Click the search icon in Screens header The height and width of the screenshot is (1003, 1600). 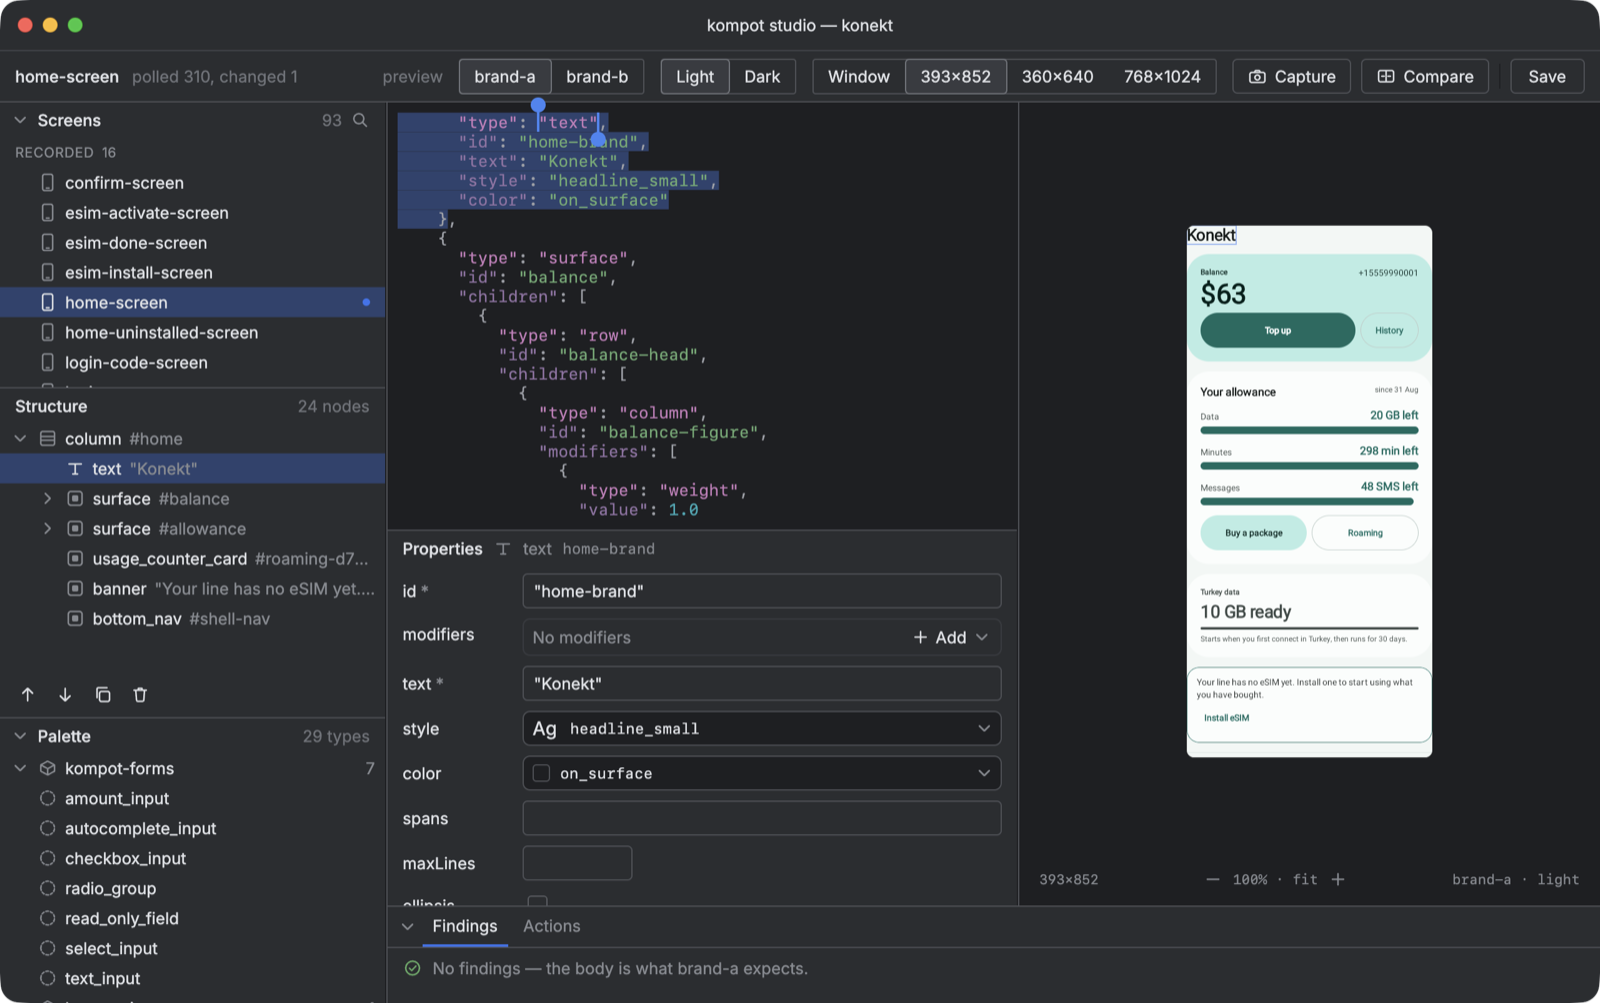(x=360, y=120)
